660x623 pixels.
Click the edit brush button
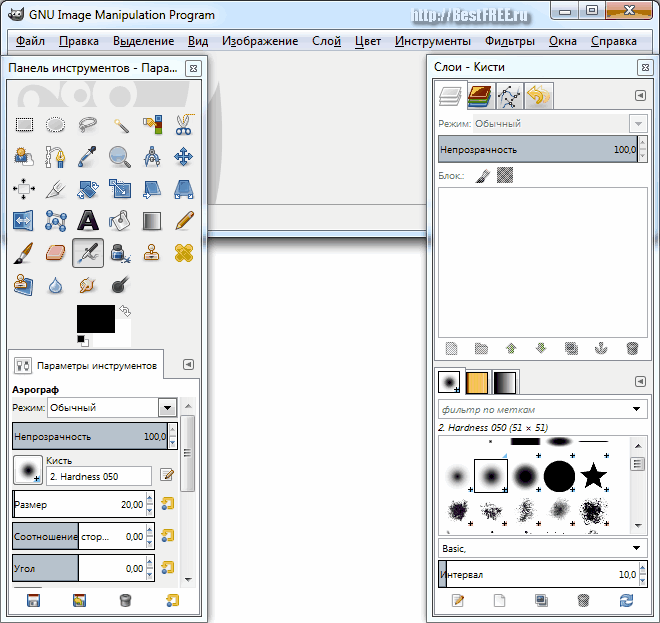[x=166, y=475]
